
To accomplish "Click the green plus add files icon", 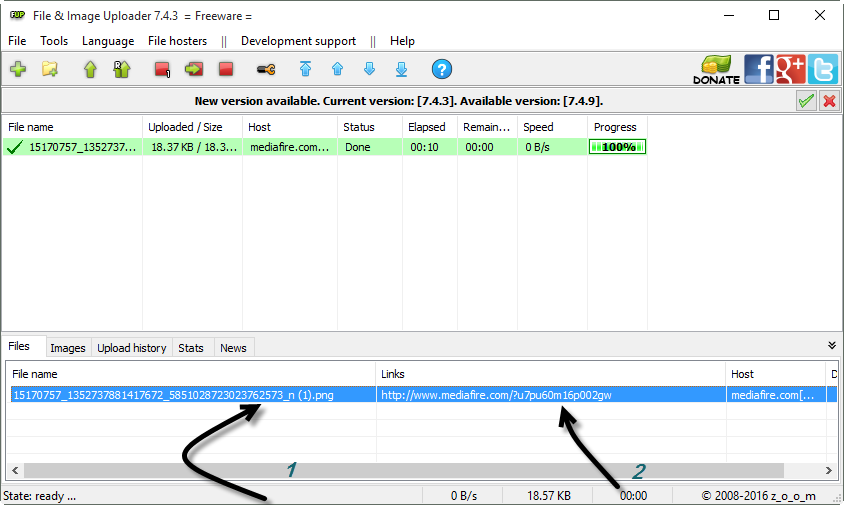I will tap(18, 69).
